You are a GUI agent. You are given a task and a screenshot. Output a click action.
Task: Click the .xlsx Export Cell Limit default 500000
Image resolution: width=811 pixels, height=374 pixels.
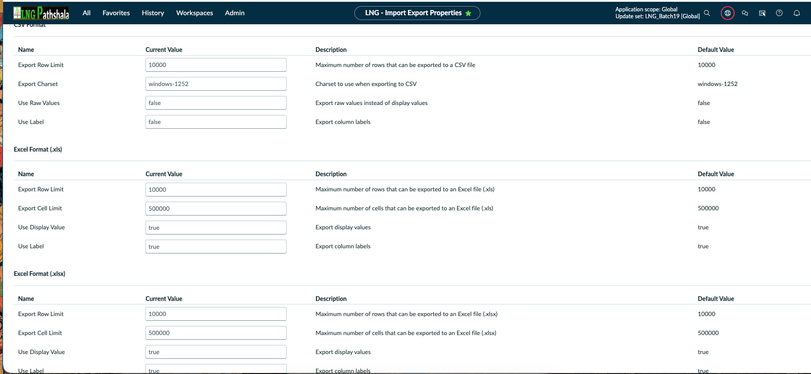pyautogui.click(x=708, y=333)
